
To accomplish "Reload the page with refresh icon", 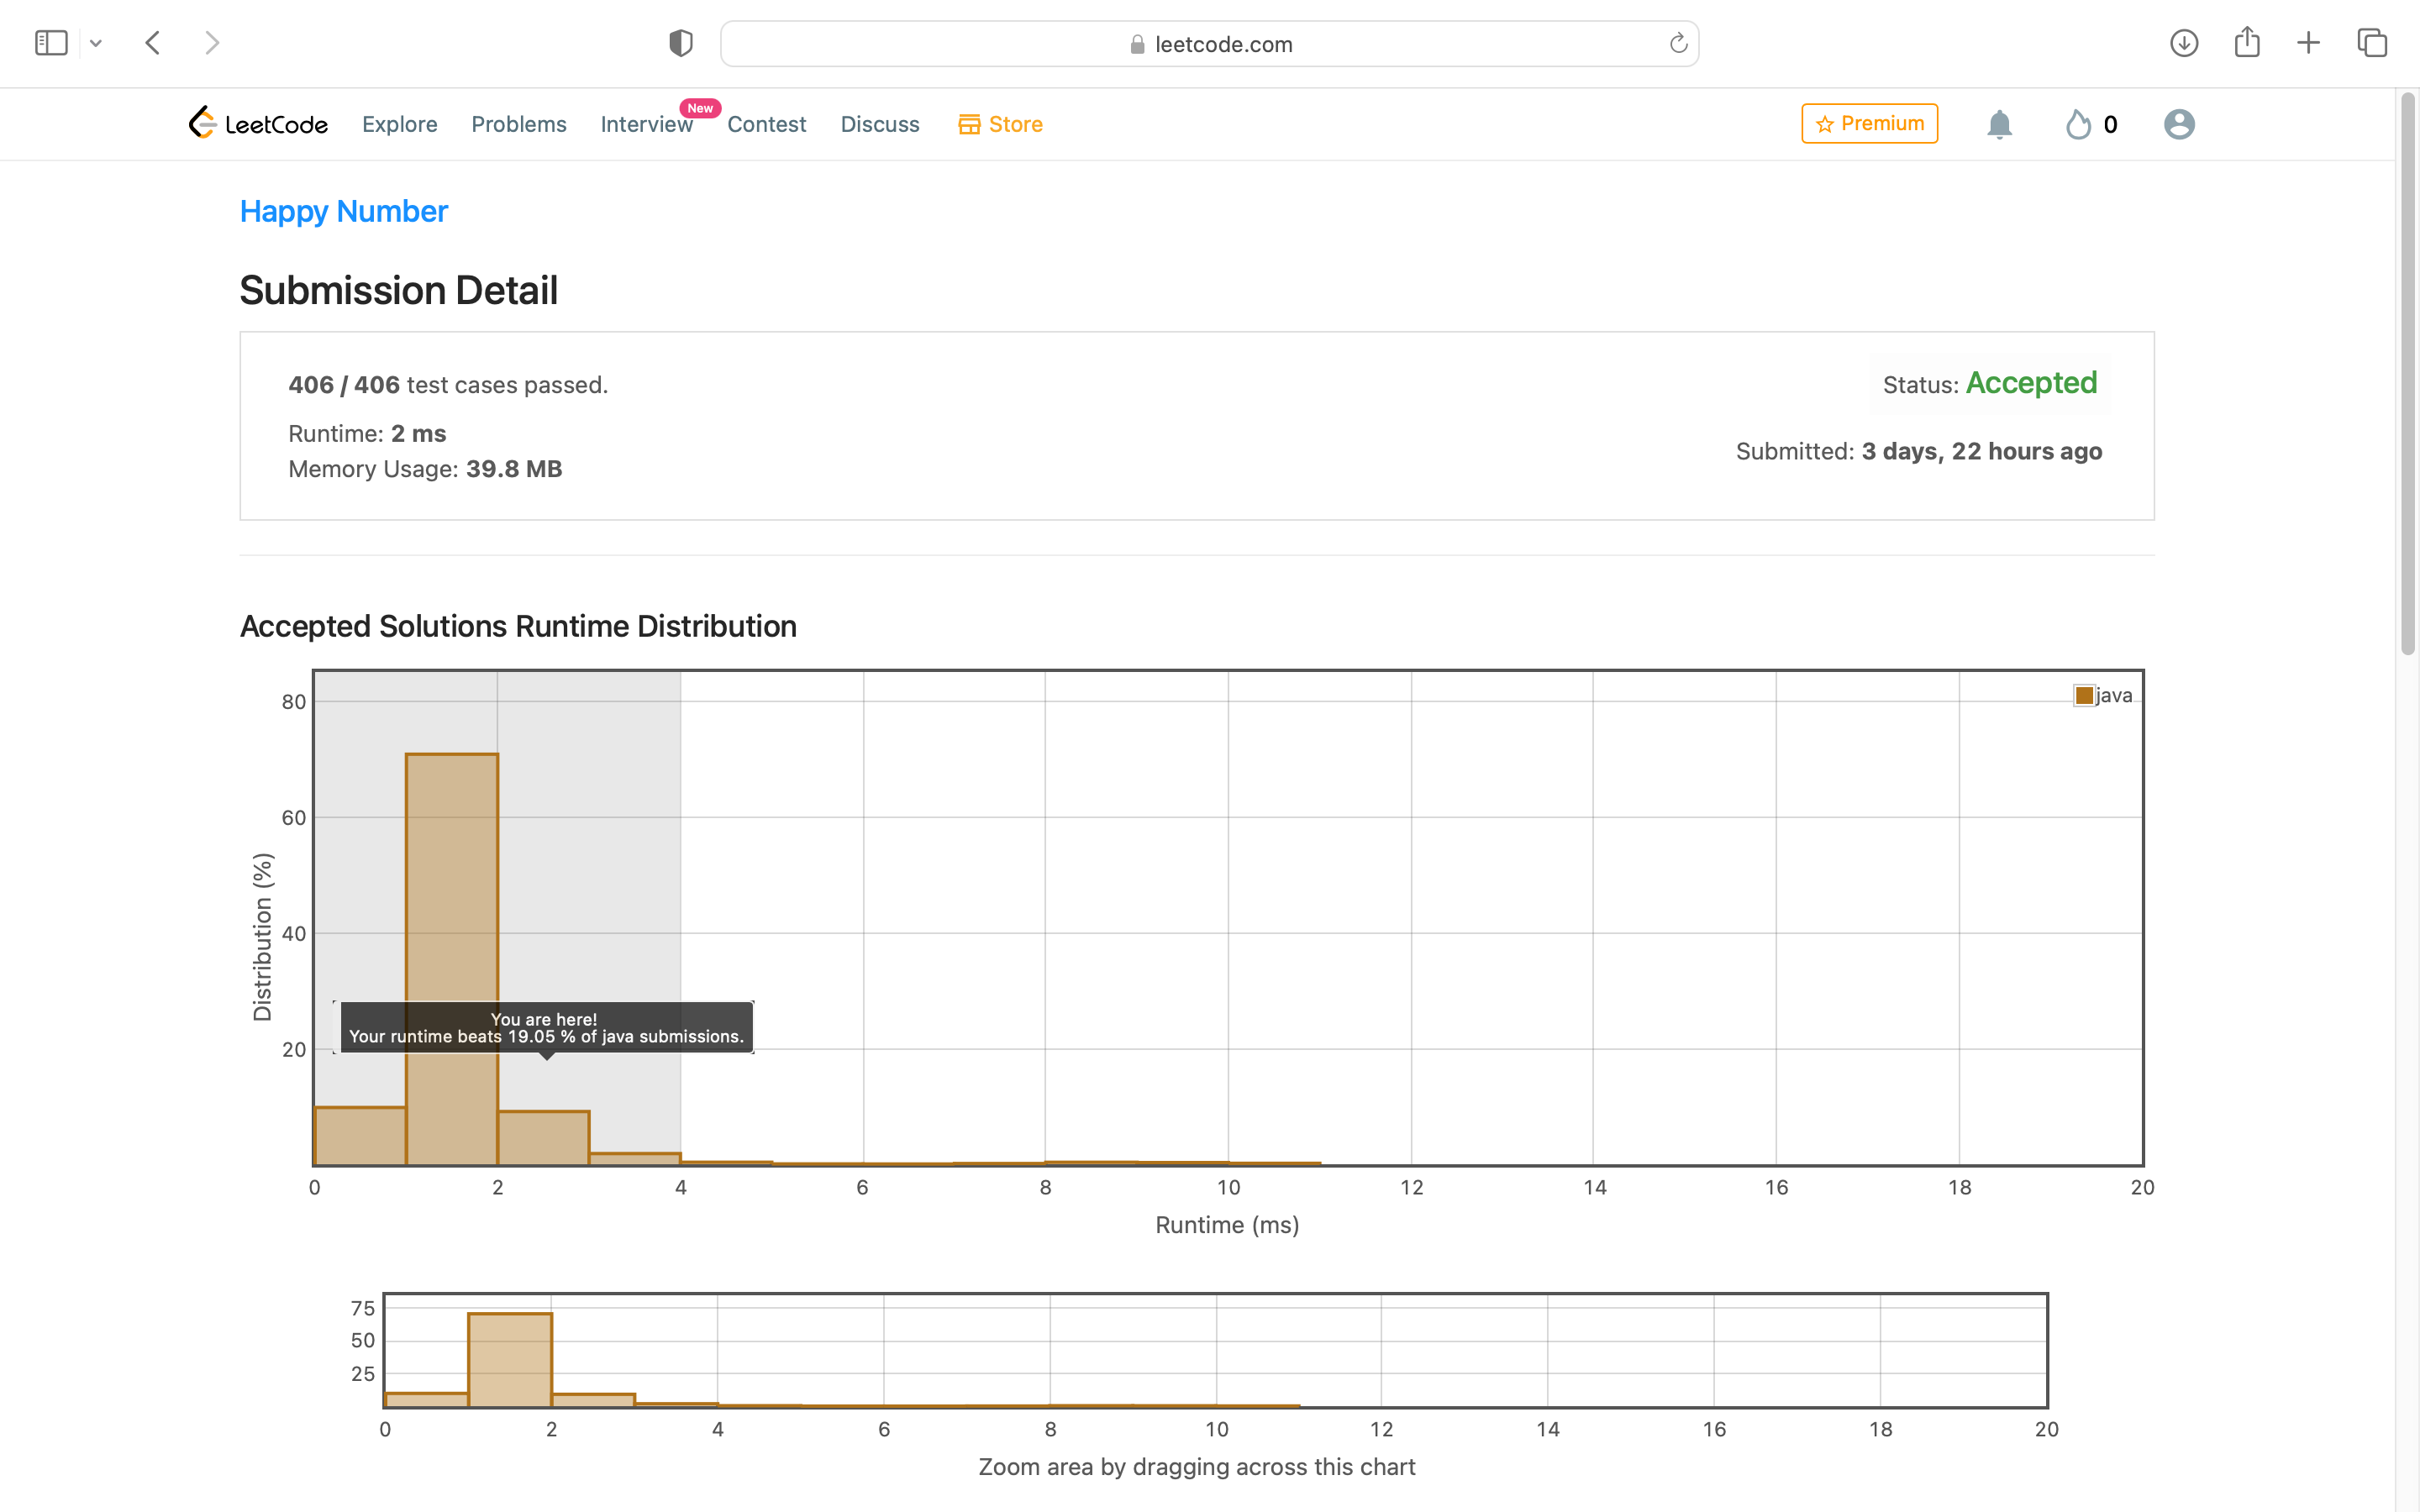I will click(1678, 43).
